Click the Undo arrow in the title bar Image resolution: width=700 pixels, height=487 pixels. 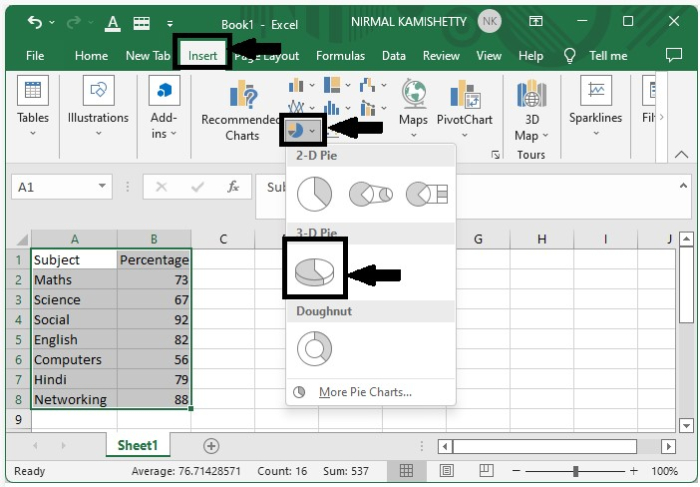click(x=35, y=22)
